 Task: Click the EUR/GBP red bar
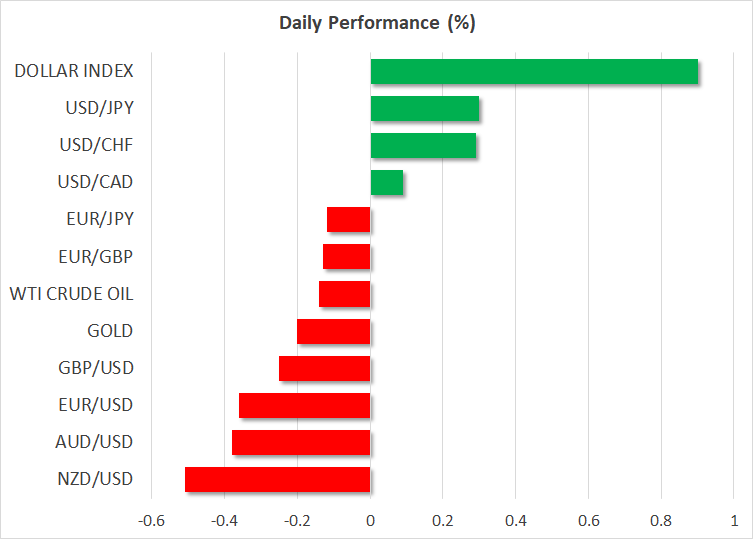click(x=347, y=256)
